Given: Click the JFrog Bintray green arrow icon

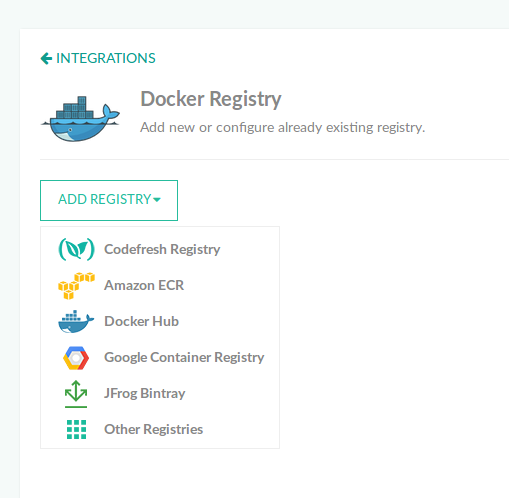Looking at the screenshot, I should pos(76,394).
